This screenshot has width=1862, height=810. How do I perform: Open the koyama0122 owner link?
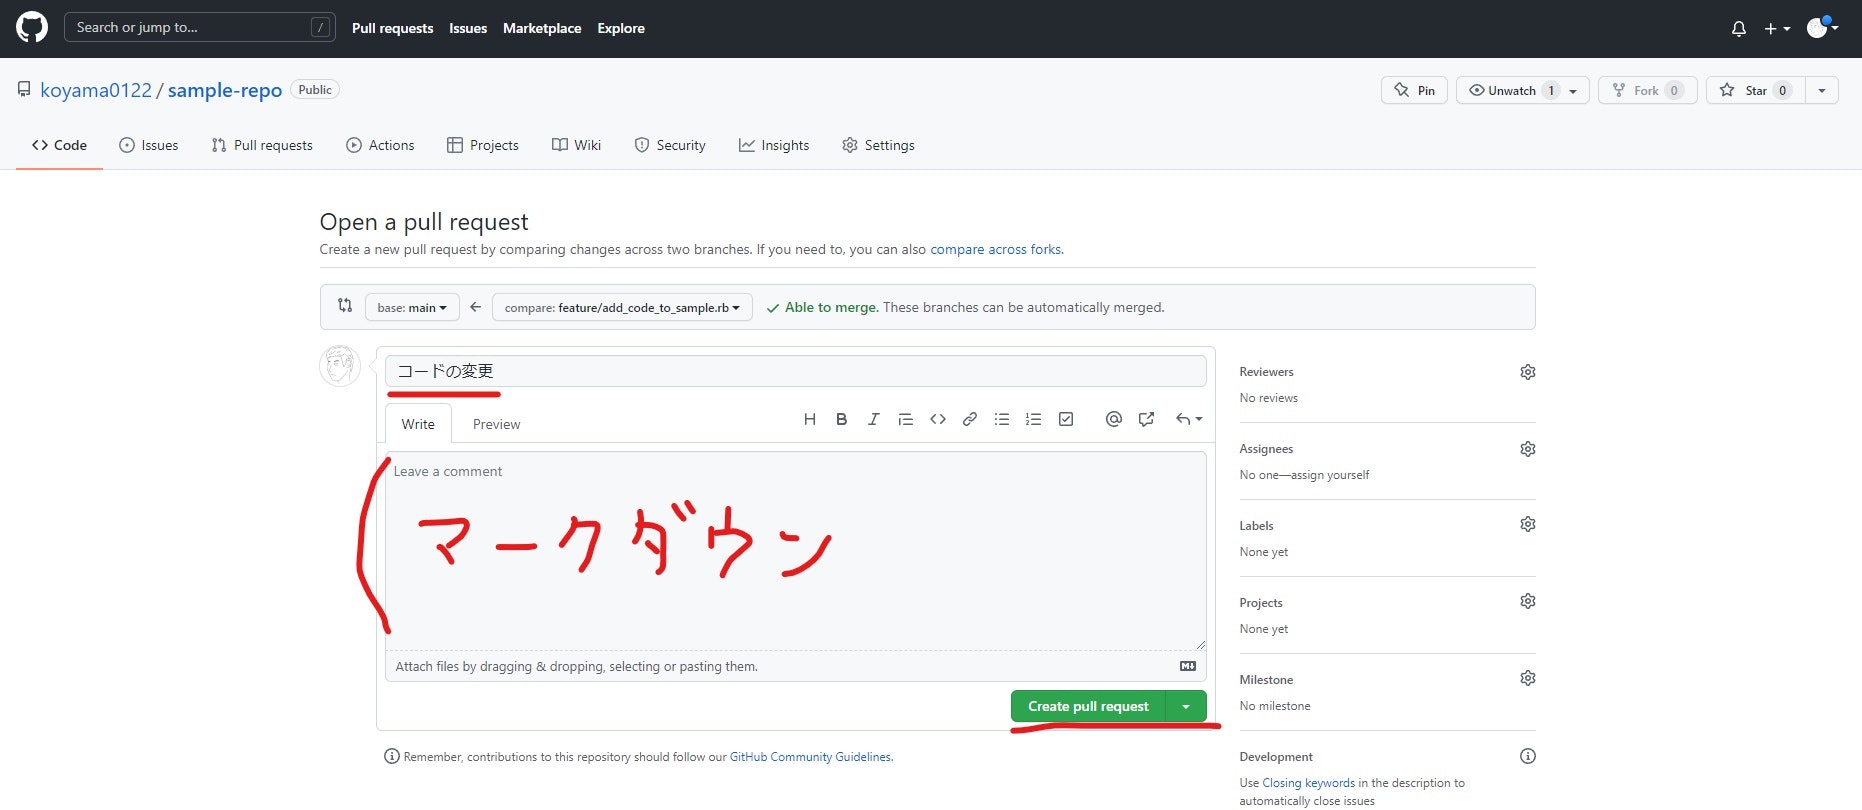(x=96, y=90)
